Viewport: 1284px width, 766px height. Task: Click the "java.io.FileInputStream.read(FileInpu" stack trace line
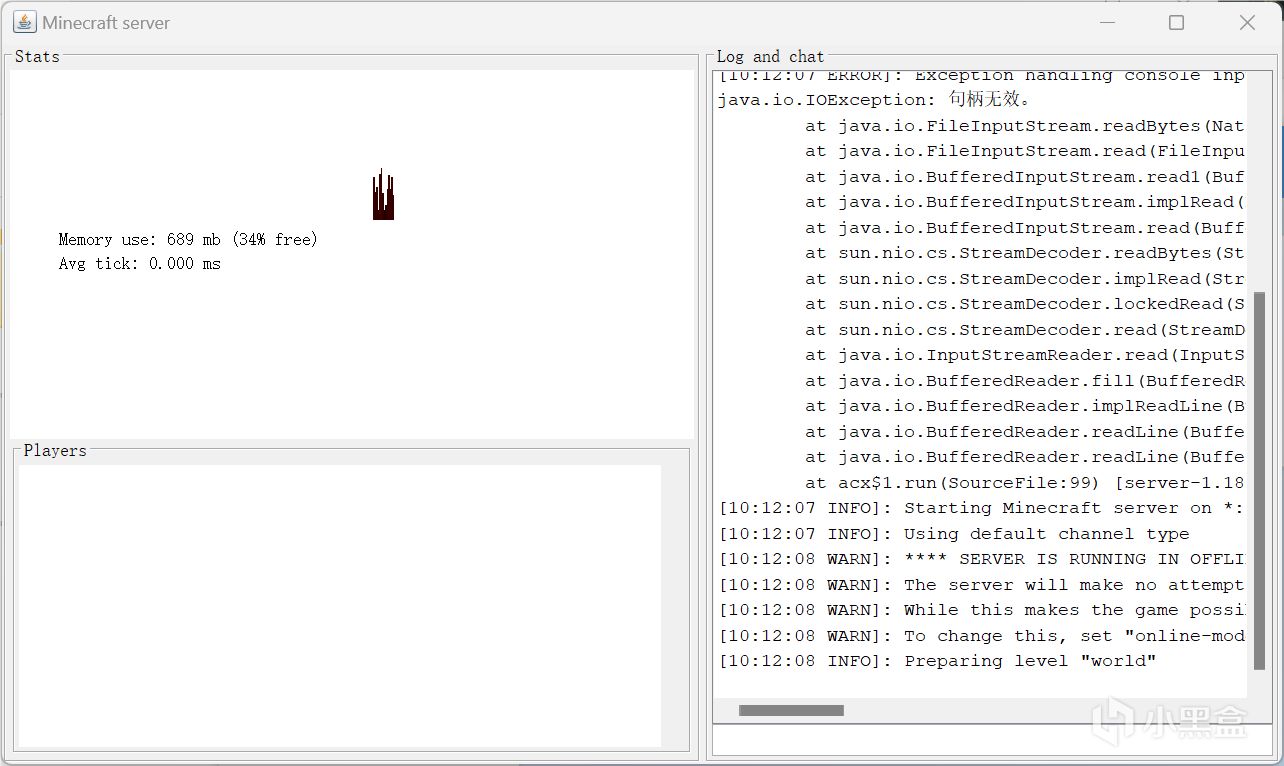(x=1025, y=151)
